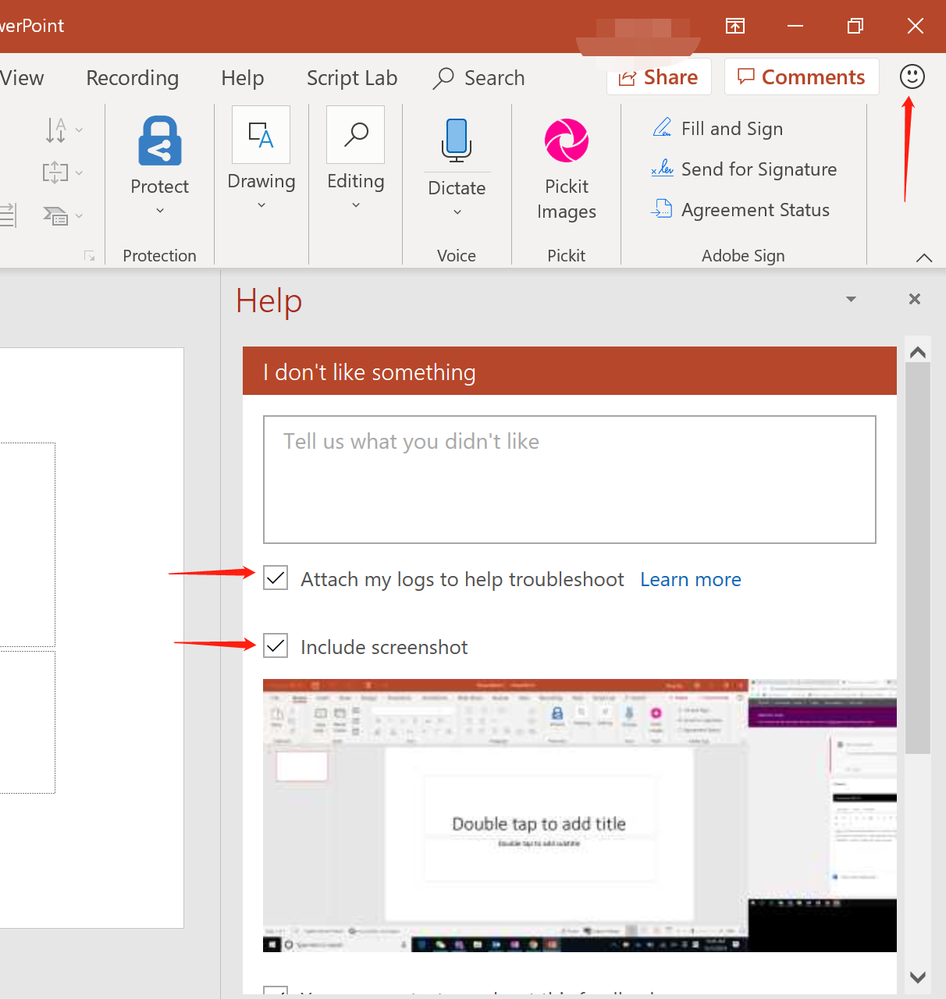
Task: Open the smiley feedback icon
Action: [912, 76]
